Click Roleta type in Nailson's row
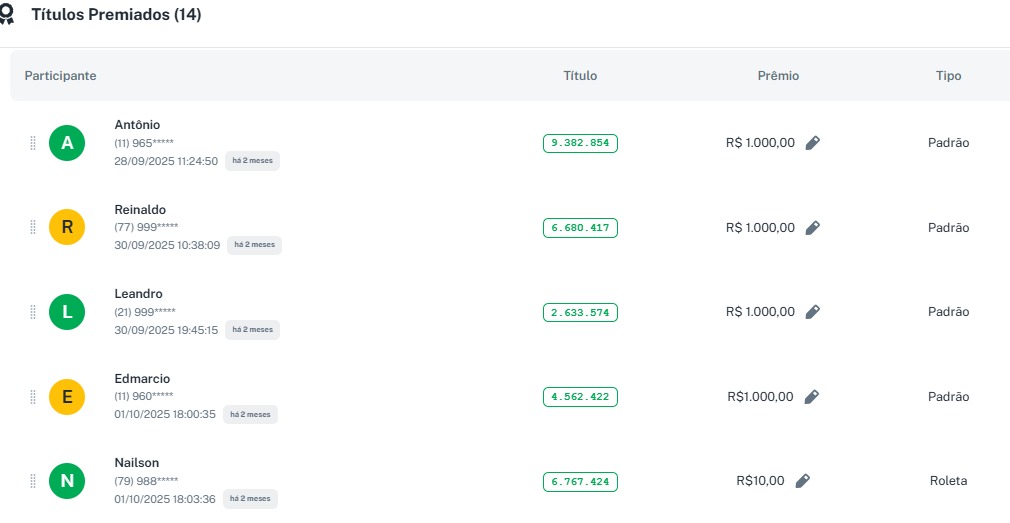1010x523 pixels. [948, 481]
